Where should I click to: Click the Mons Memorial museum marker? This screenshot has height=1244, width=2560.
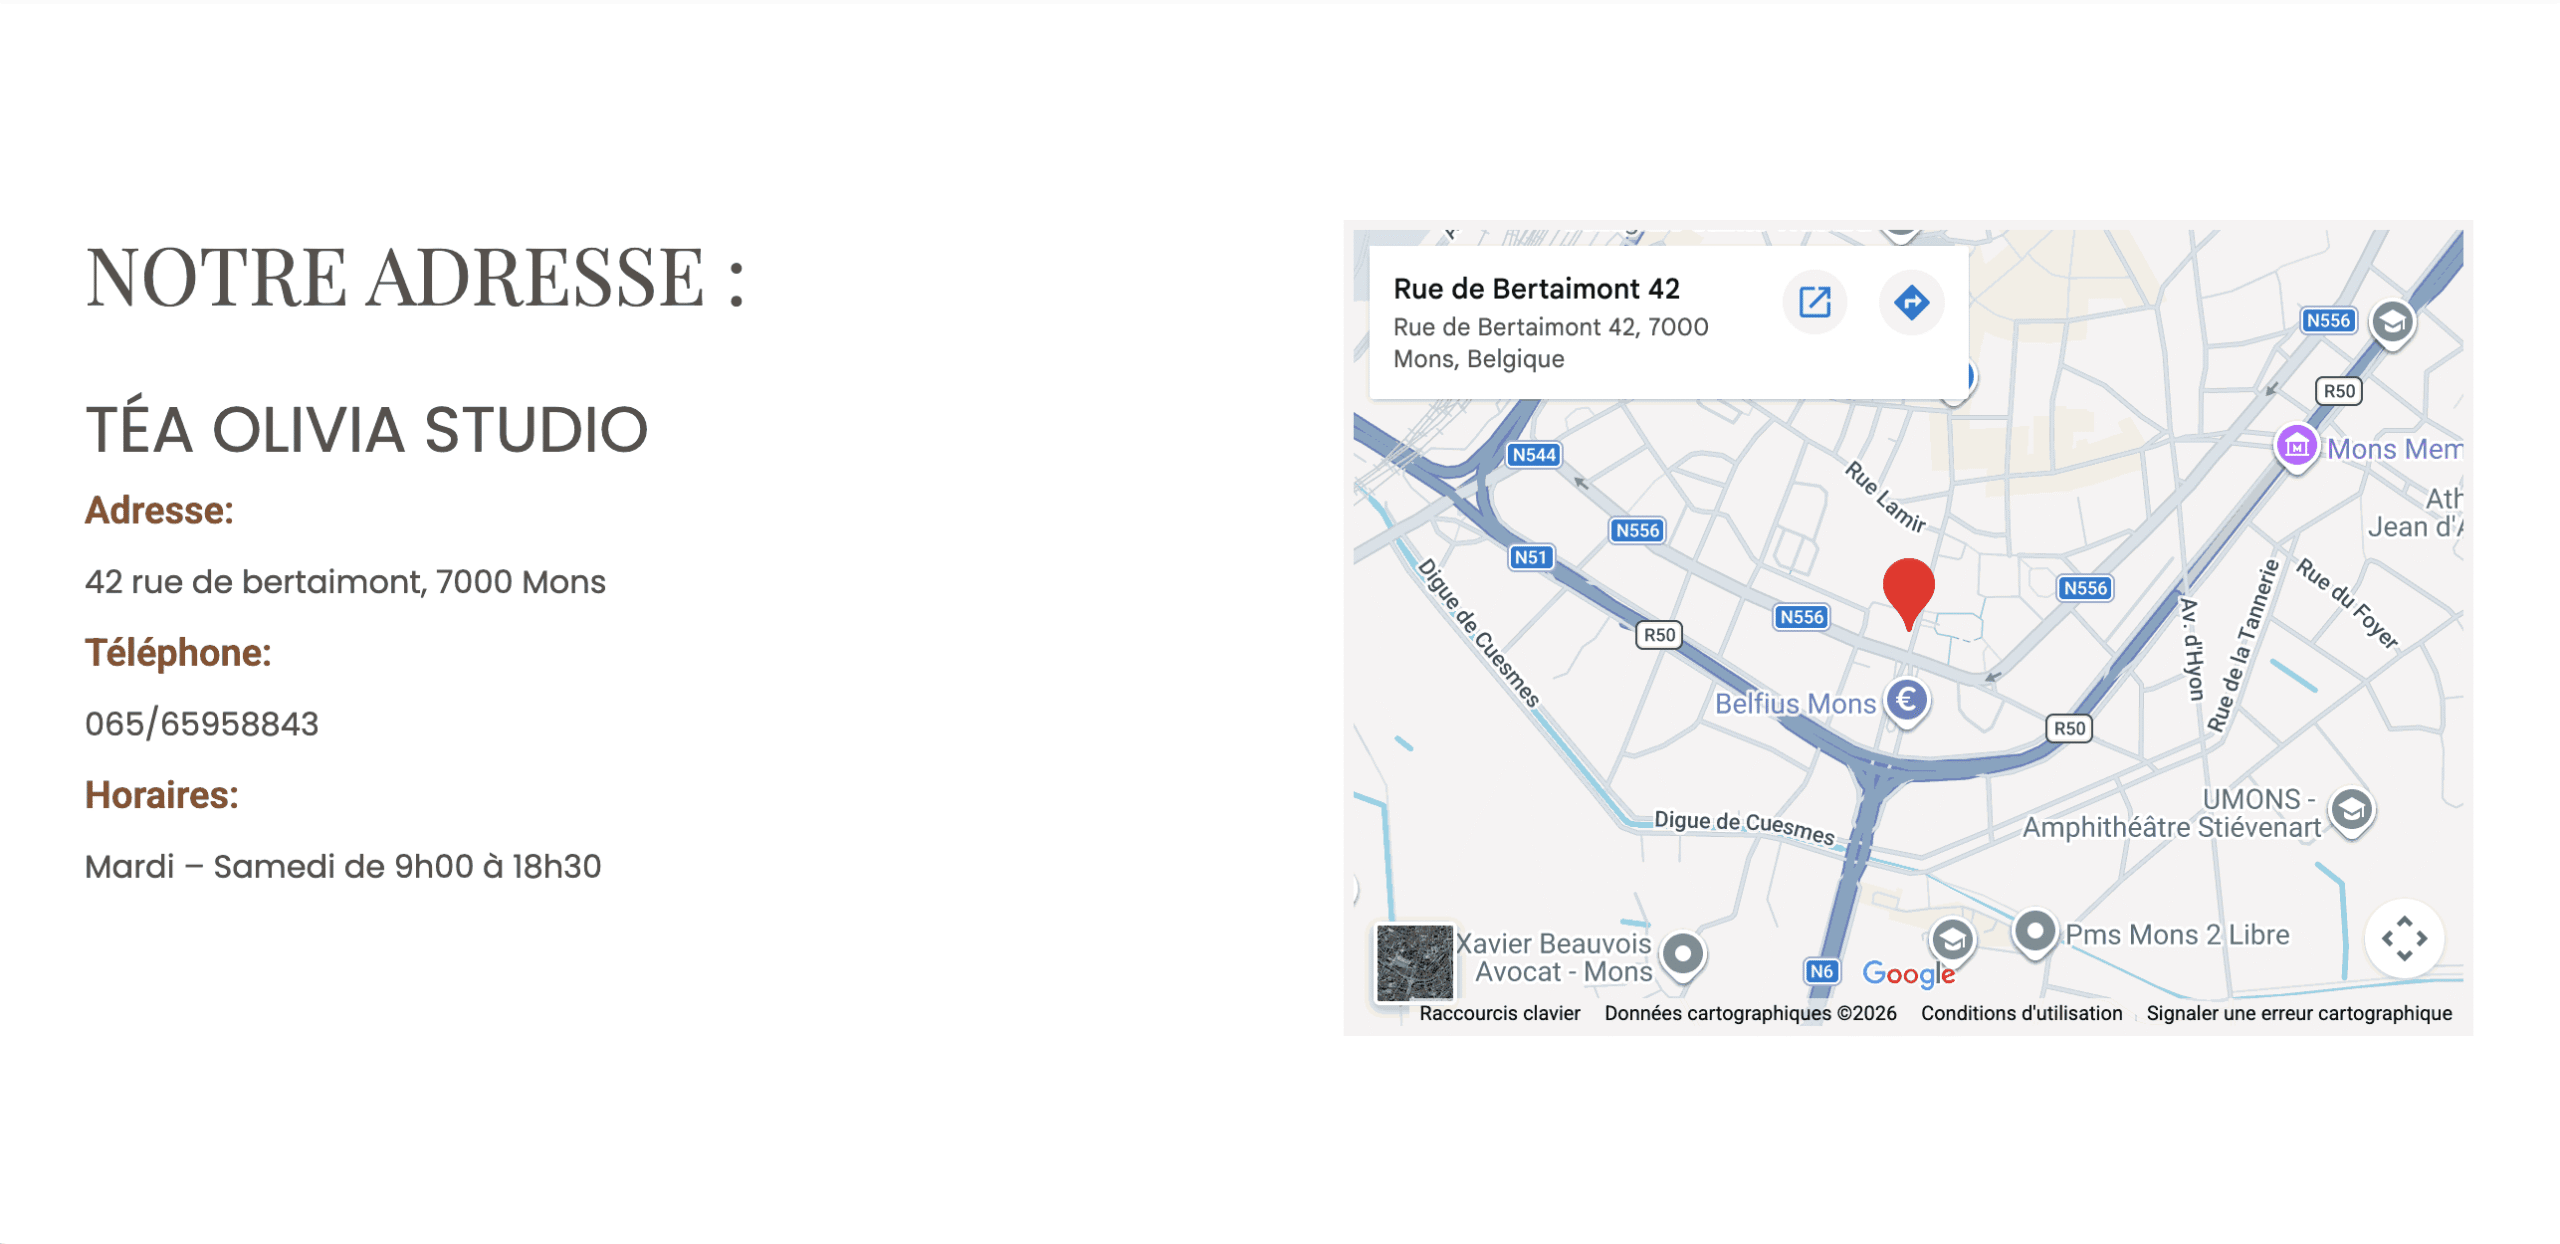(2296, 447)
